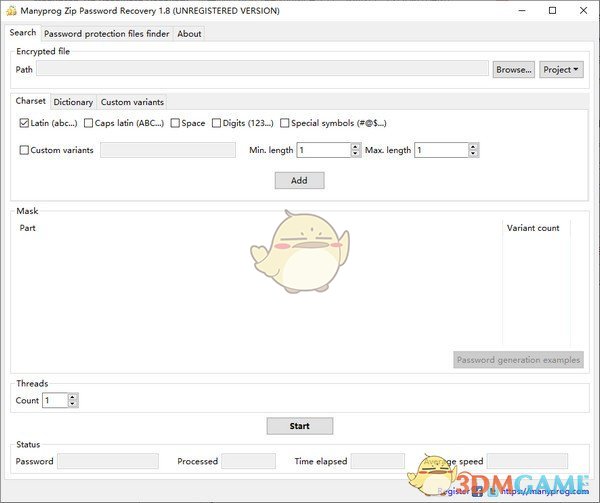Image resolution: width=600 pixels, height=503 pixels.
Task: Click the Part column header
Action: pyautogui.click(x=28, y=228)
